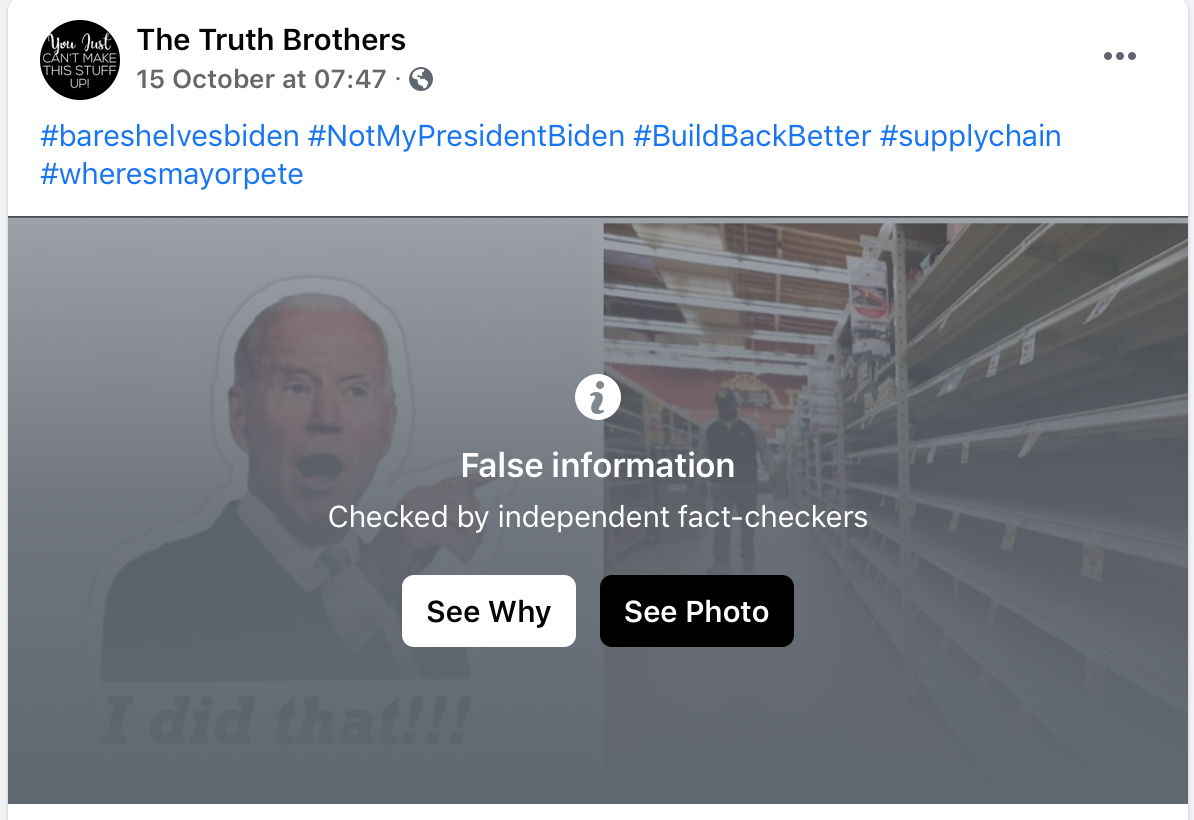Click the circled info icon above False information

coord(598,396)
